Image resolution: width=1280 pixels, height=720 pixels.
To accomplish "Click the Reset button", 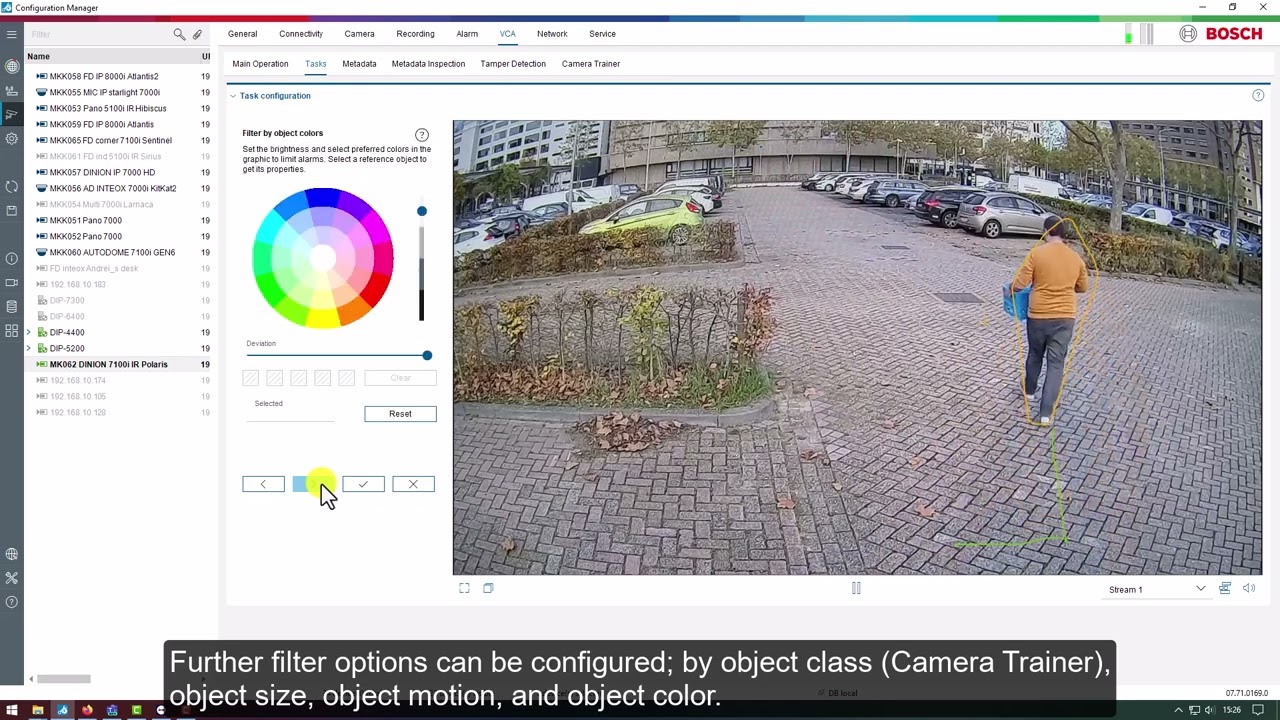I will (400, 414).
